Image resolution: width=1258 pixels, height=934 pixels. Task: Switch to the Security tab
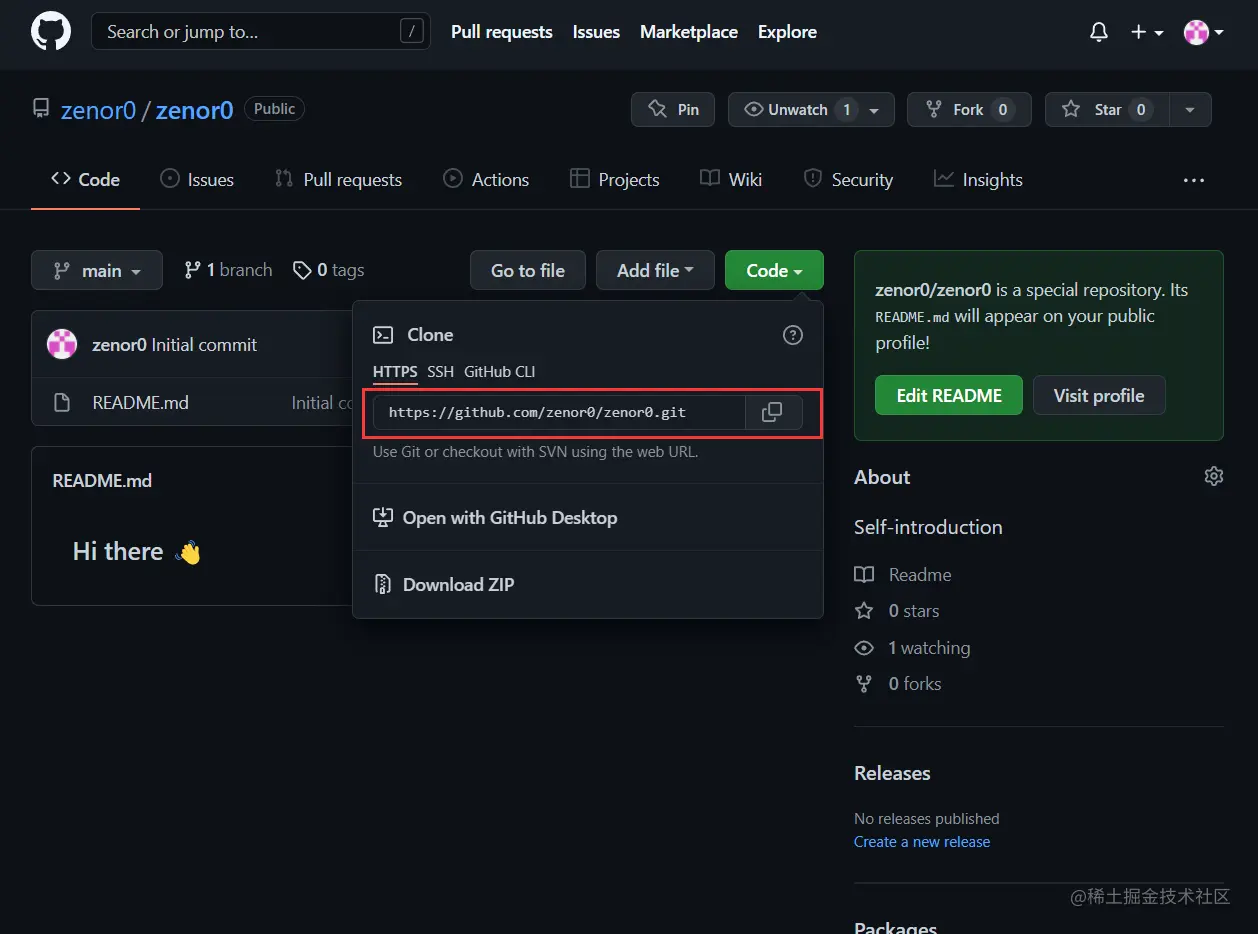(x=848, y=180)
